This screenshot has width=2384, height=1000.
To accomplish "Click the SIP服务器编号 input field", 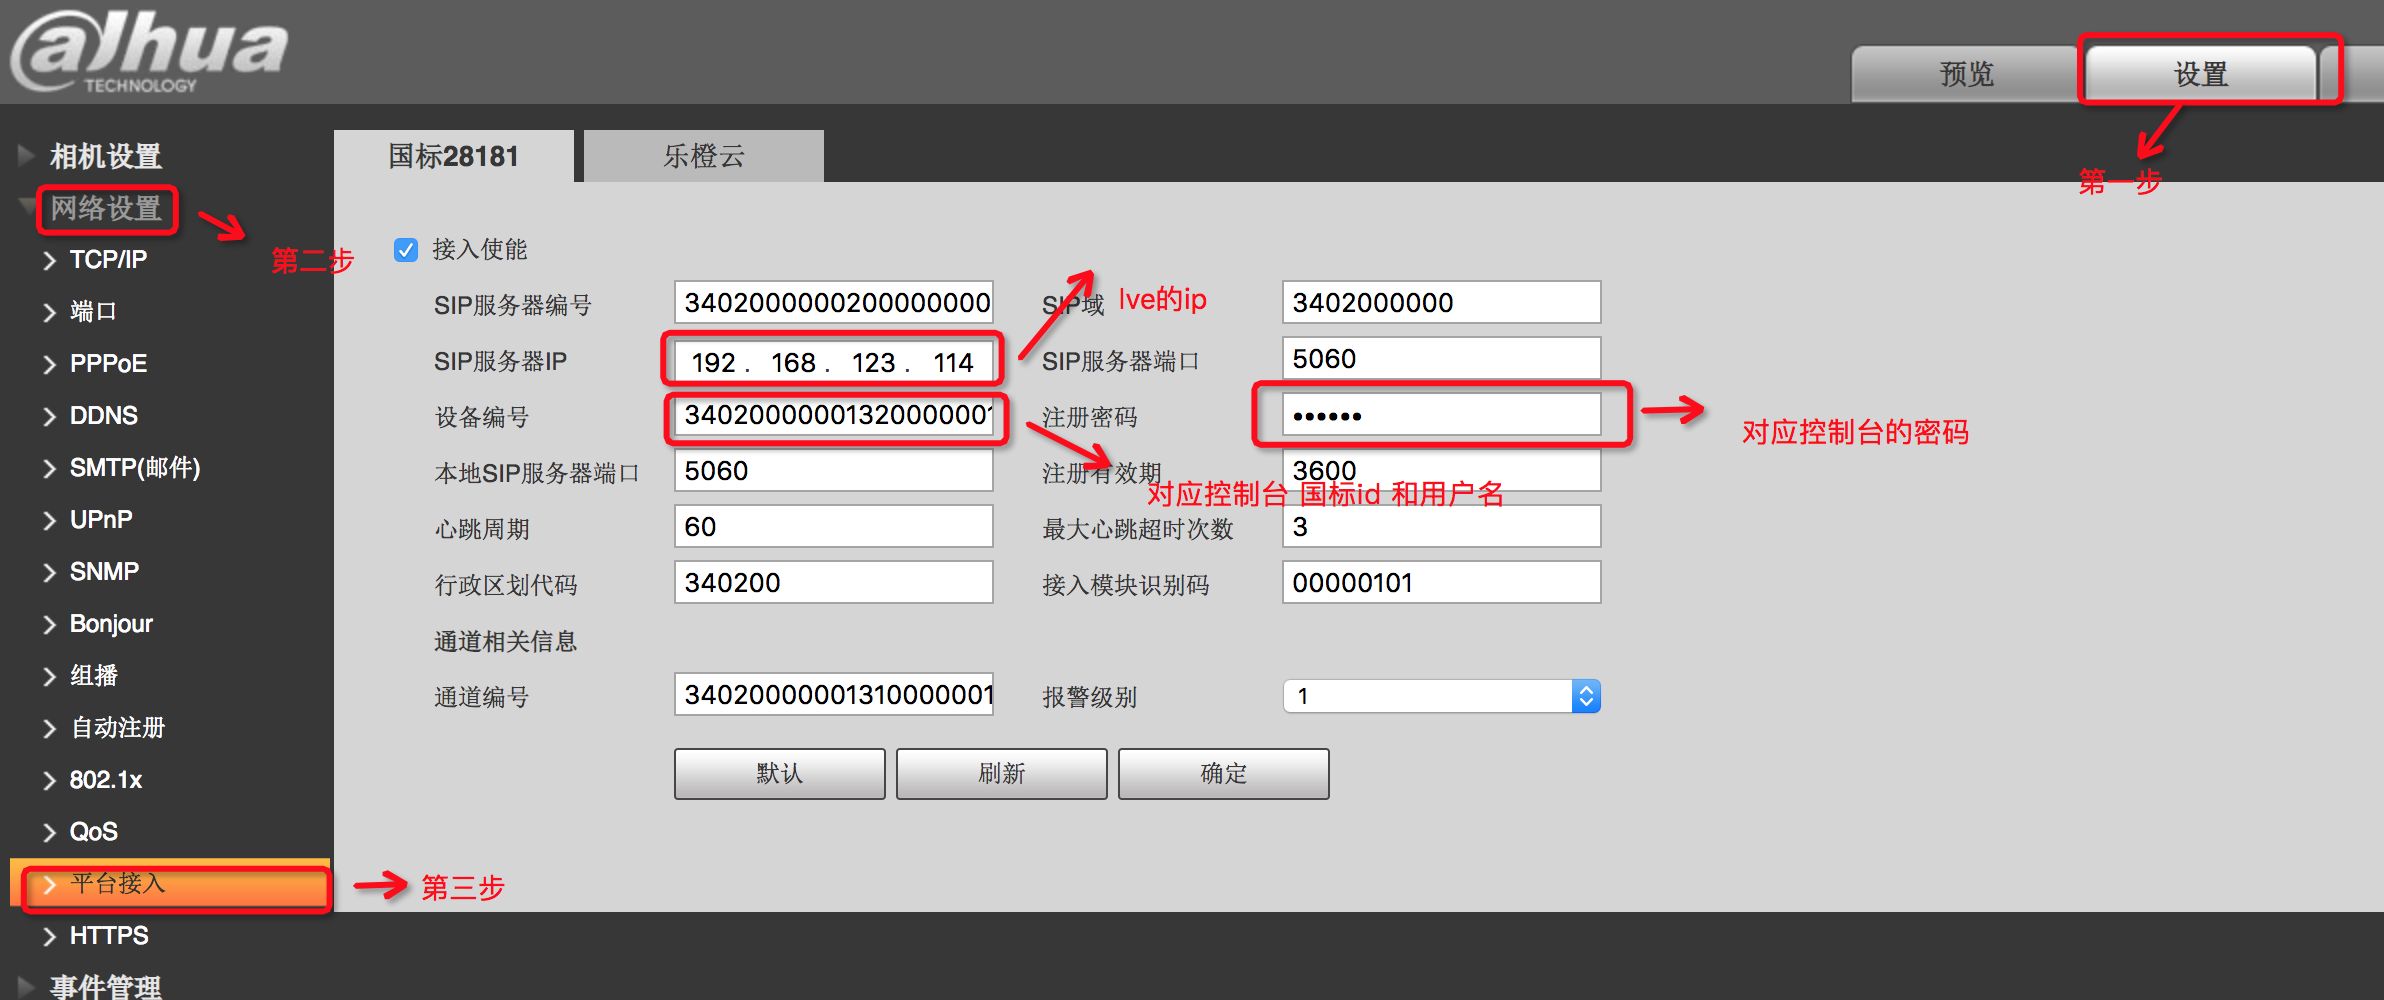I will click(x=834, y=303).
